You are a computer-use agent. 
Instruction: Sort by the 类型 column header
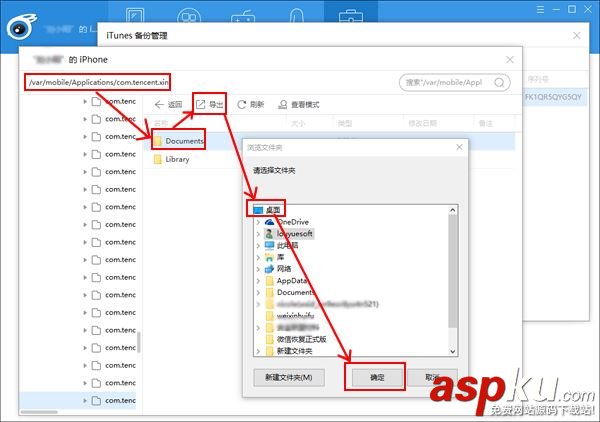(x=344, y=123)
